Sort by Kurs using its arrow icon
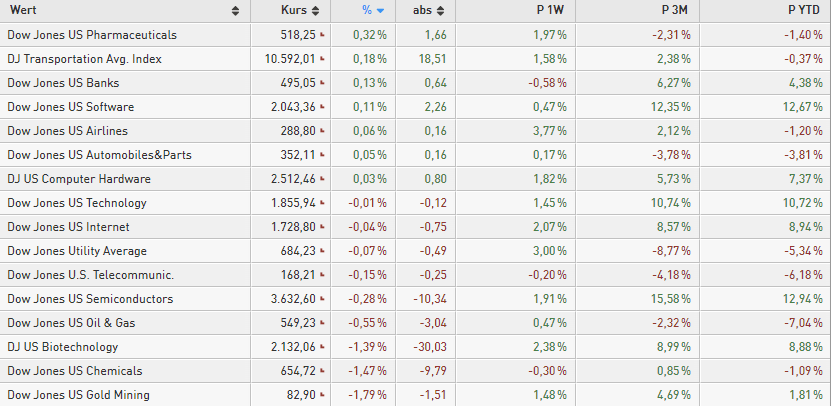 point(316,11)
